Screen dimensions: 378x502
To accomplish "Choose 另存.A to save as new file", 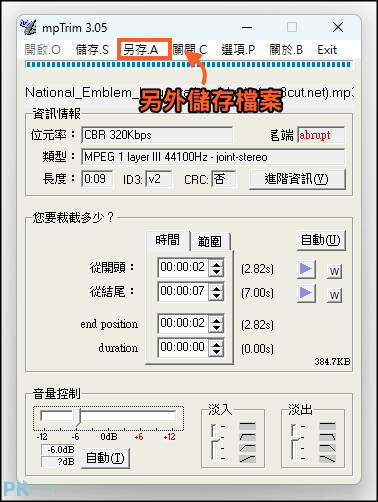I will tap(141, 50).
